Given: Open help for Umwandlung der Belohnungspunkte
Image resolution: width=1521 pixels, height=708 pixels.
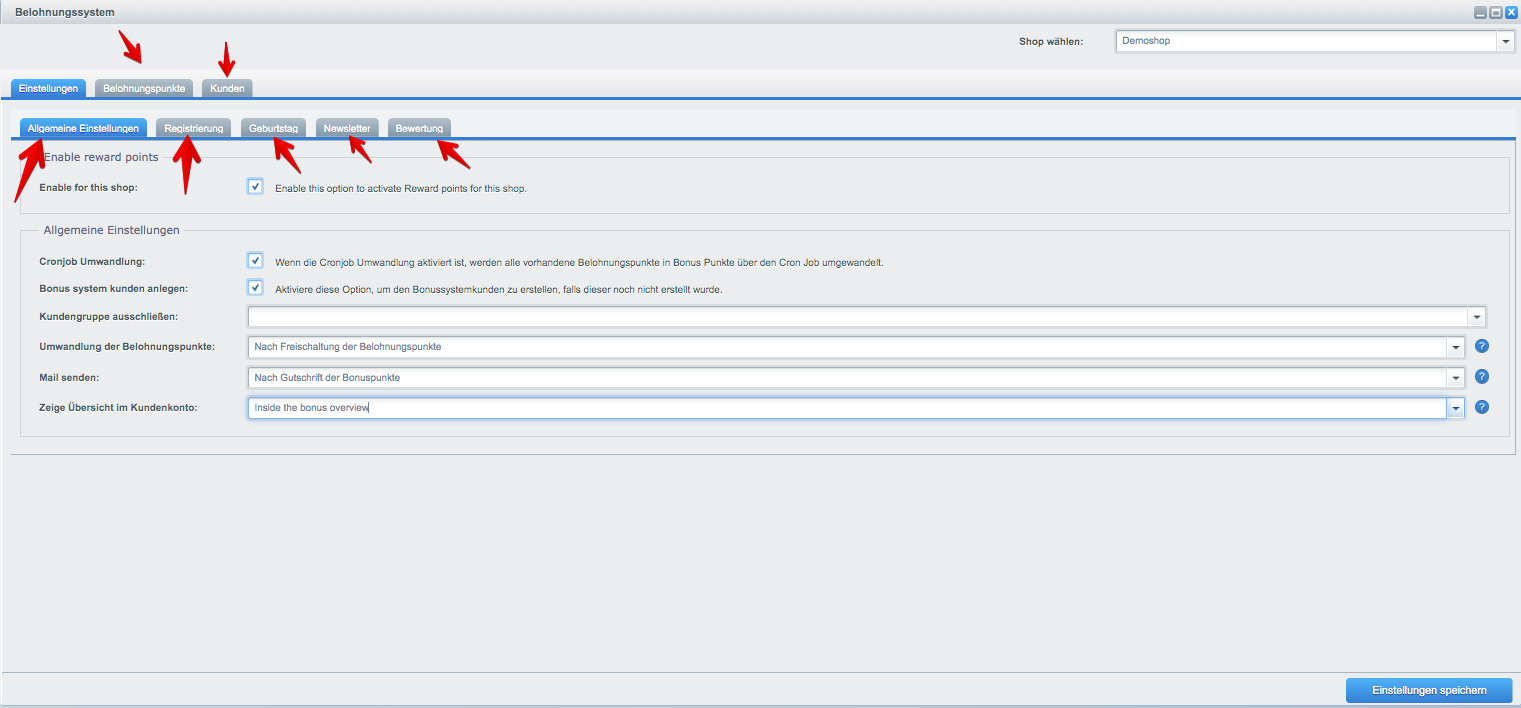Looking at the screenshot, I should point(1482,346).
